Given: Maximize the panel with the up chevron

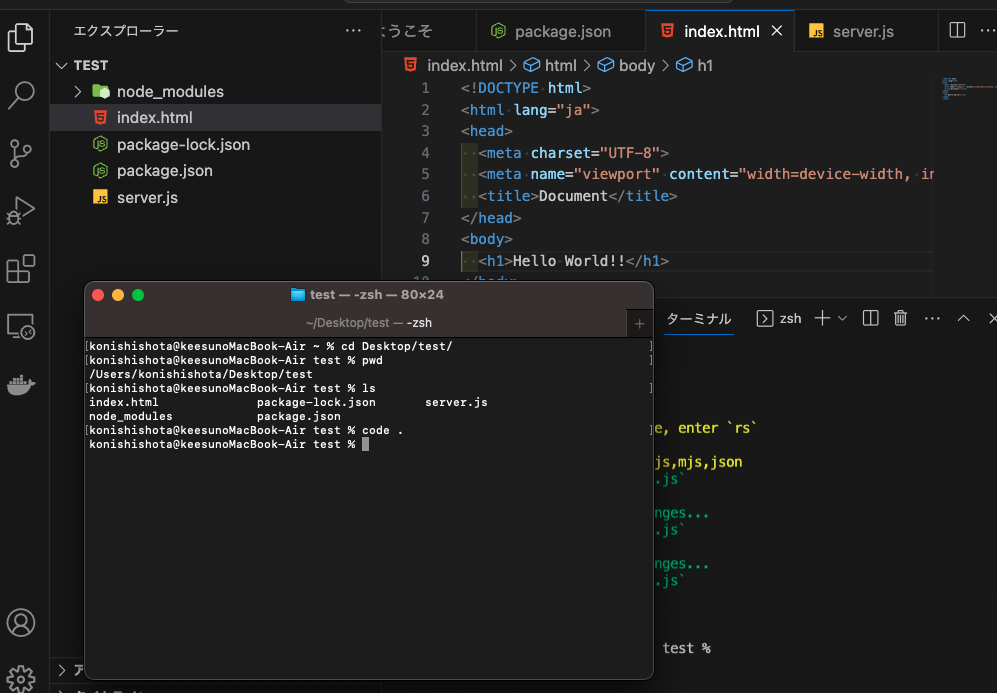Looking at the screenshot, I should pyautogui.click(x=963, y=318).
